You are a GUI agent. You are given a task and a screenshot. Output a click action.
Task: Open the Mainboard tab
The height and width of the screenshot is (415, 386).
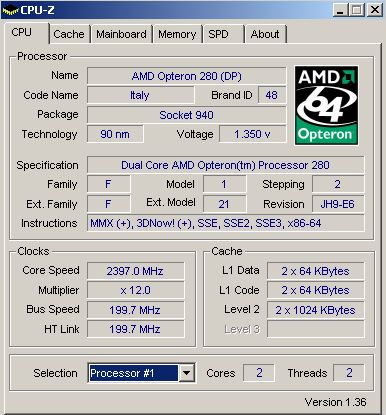[x=121, y=34]
